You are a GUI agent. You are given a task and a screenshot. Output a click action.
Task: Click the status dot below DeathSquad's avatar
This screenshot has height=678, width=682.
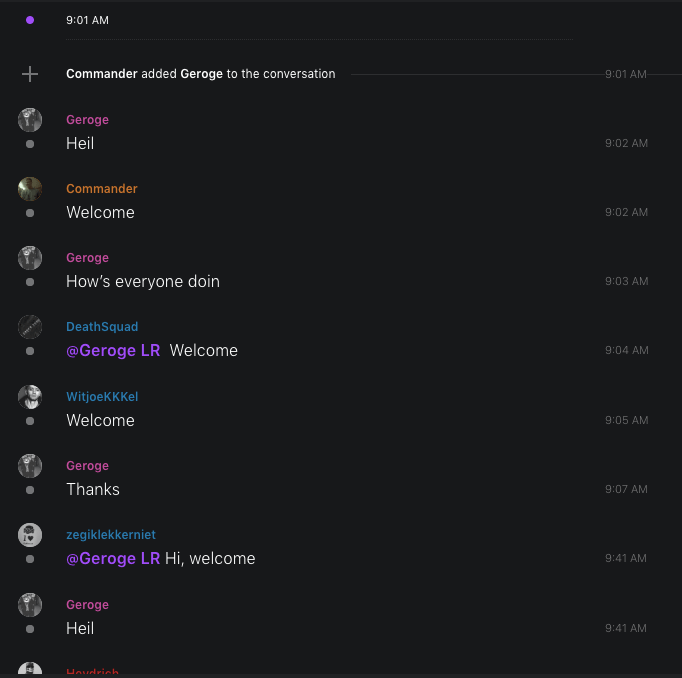tap(30, 352)
